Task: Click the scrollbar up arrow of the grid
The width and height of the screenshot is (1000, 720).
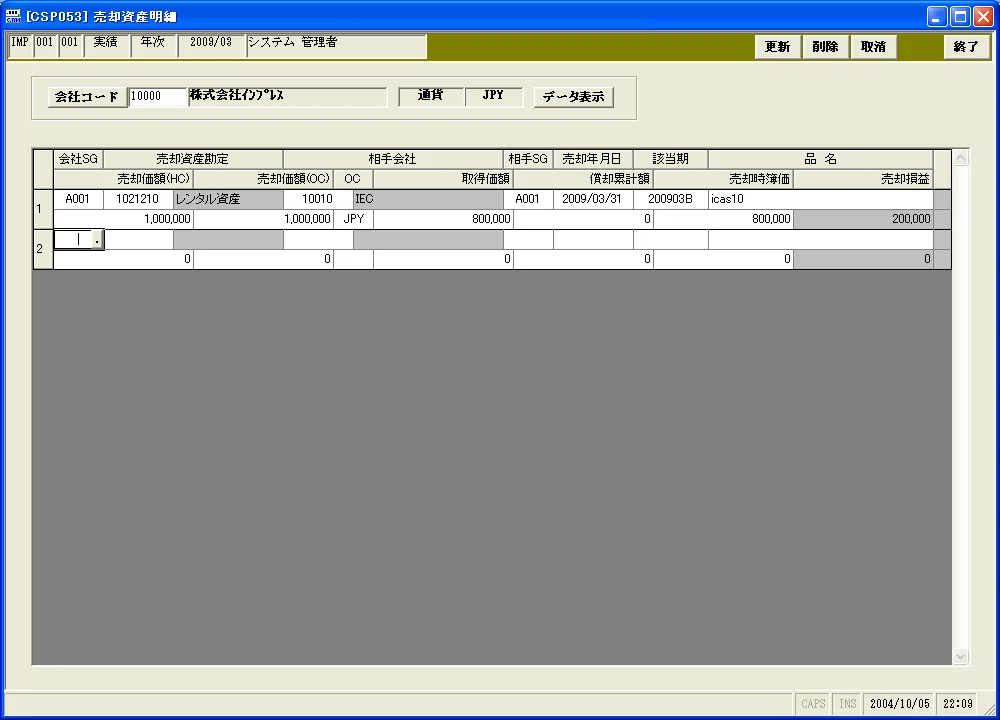Action: point(960,158)
